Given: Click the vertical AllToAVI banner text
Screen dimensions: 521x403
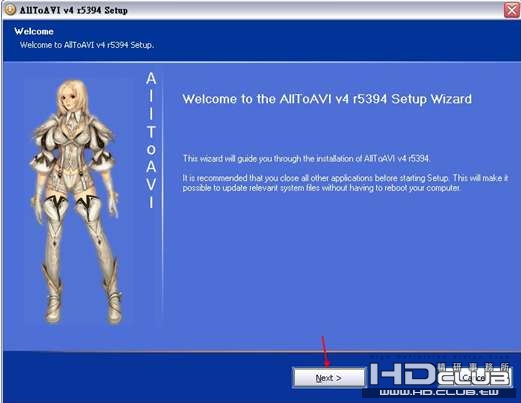Looking at the screenshot, I should click(151, 140).
